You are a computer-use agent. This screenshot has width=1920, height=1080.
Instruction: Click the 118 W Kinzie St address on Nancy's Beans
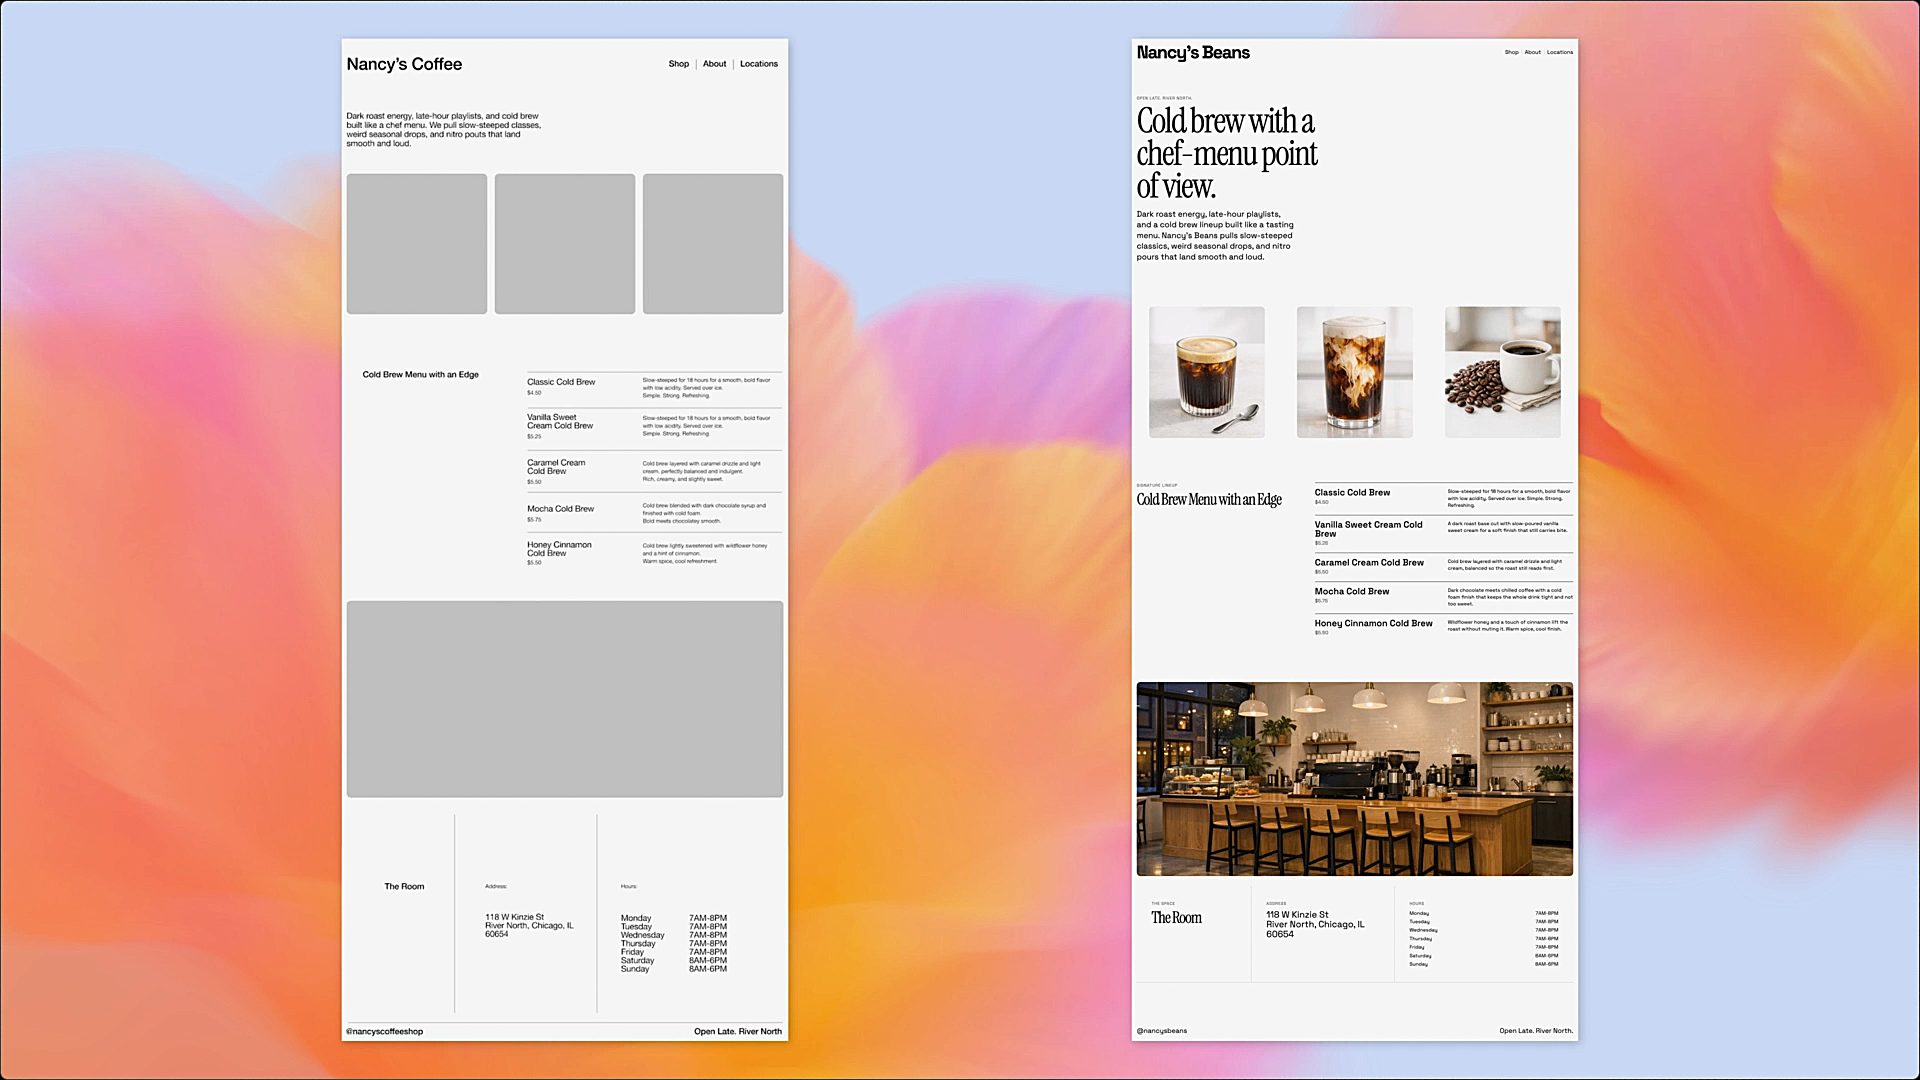click(x=1297, y=915)
